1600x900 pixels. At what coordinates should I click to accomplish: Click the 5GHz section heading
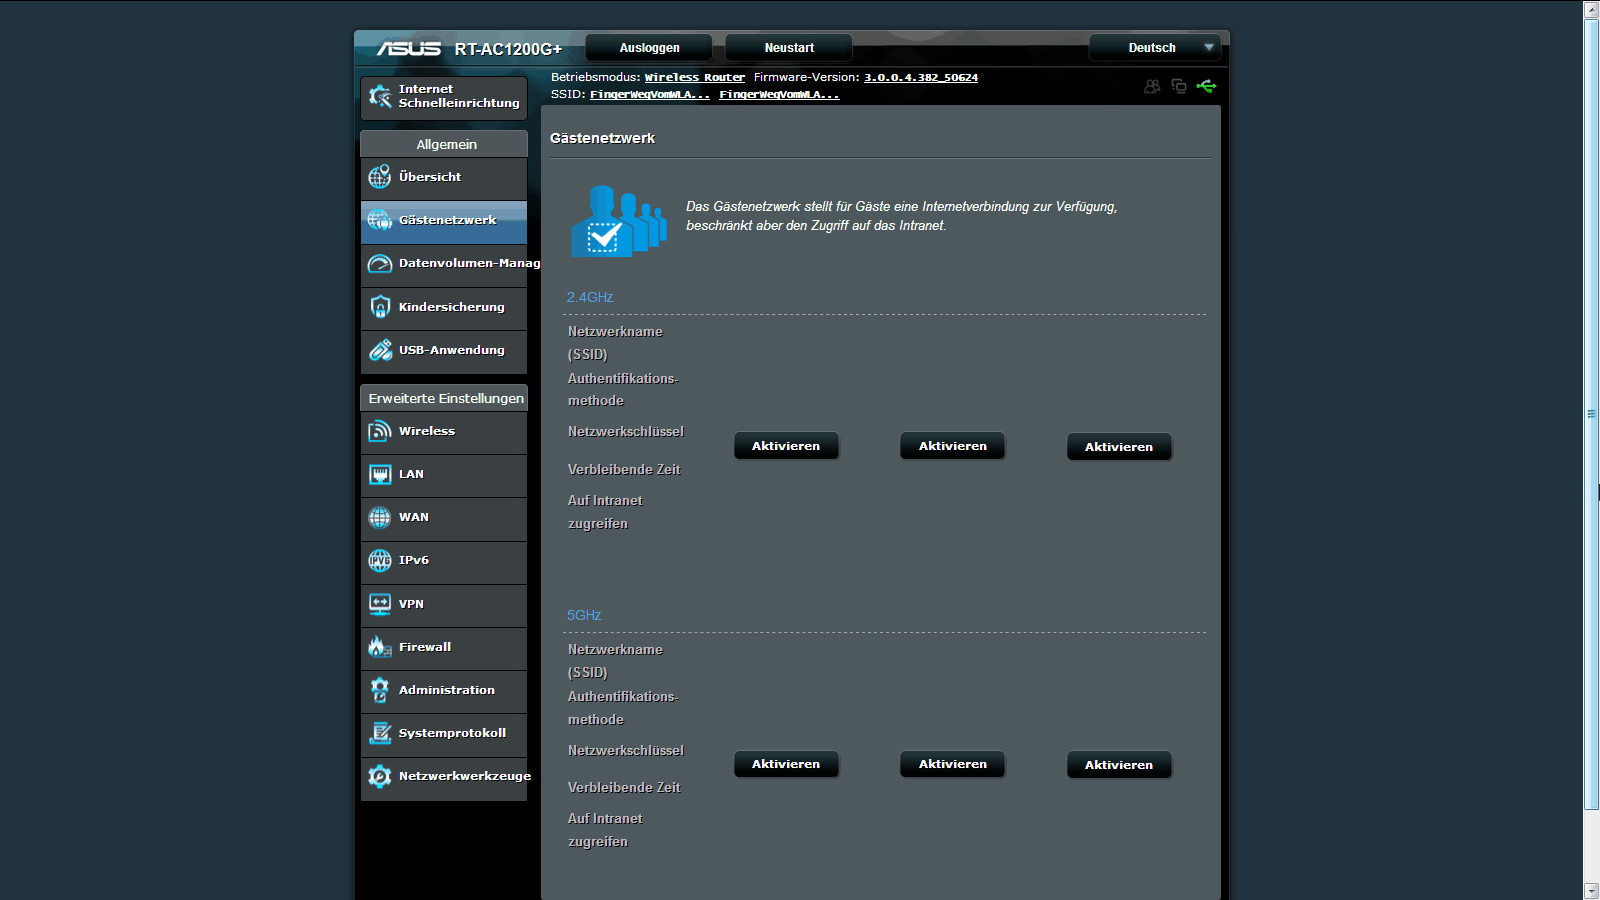tap(584, 615)
